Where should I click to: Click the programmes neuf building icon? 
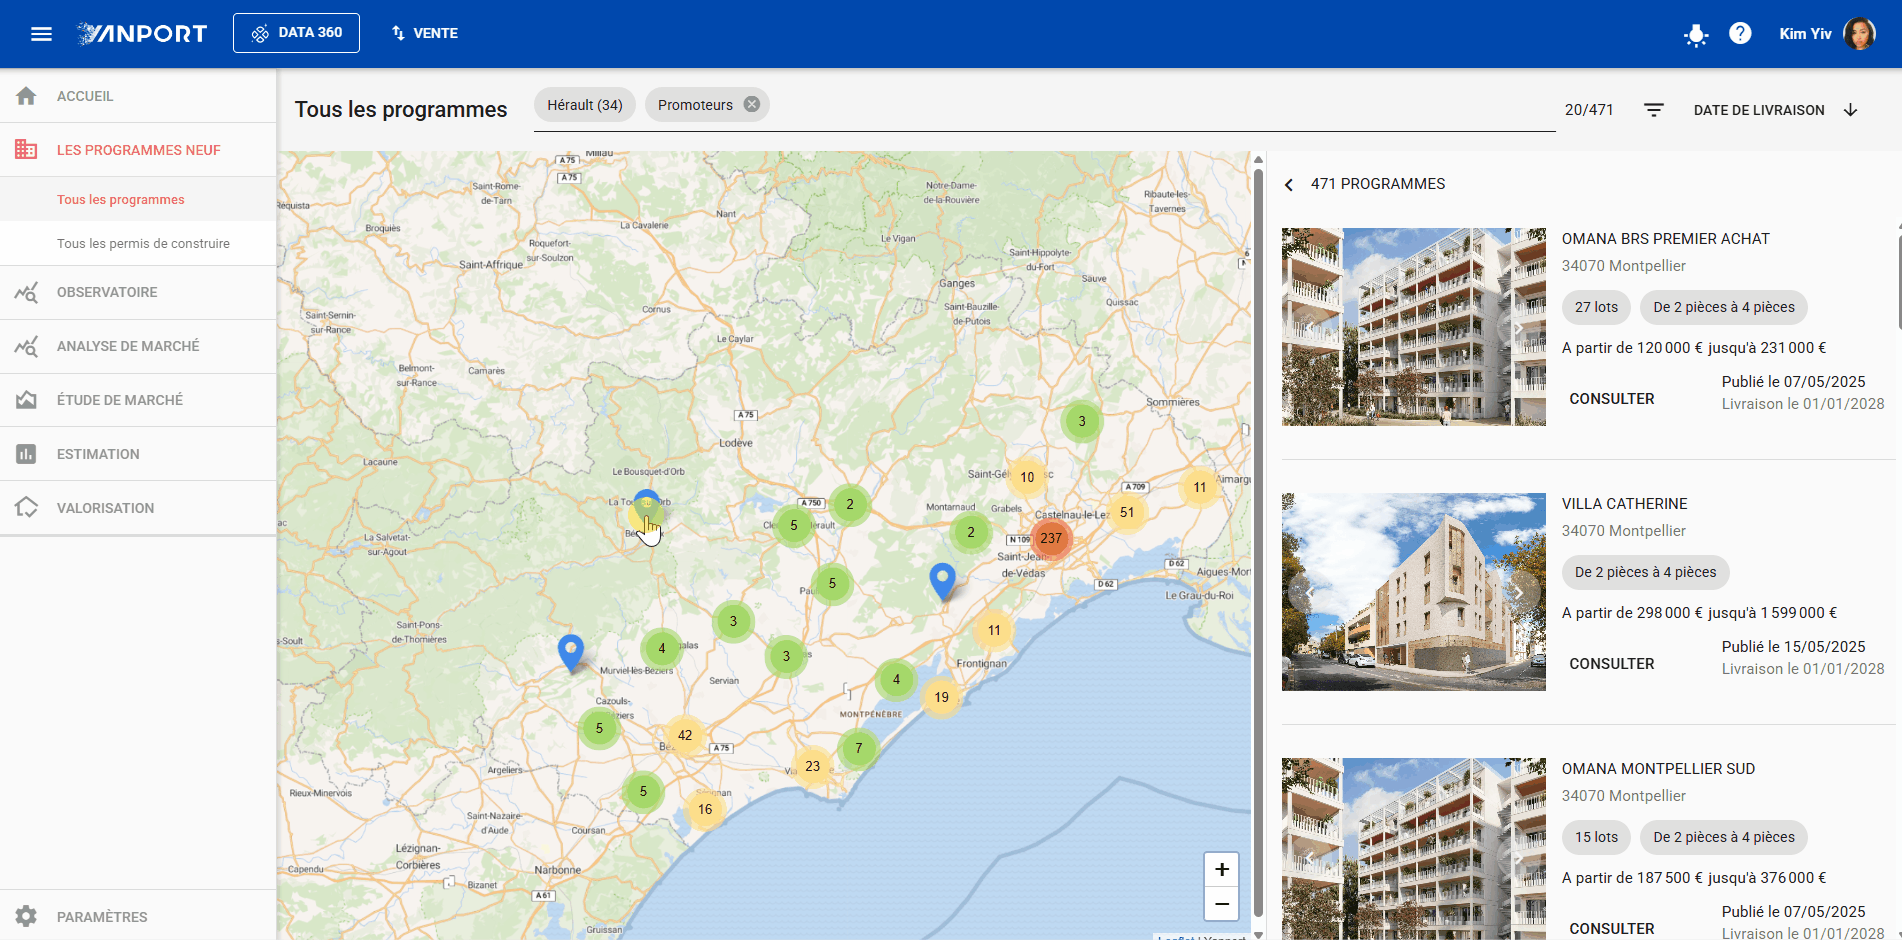tap(26, 150)
